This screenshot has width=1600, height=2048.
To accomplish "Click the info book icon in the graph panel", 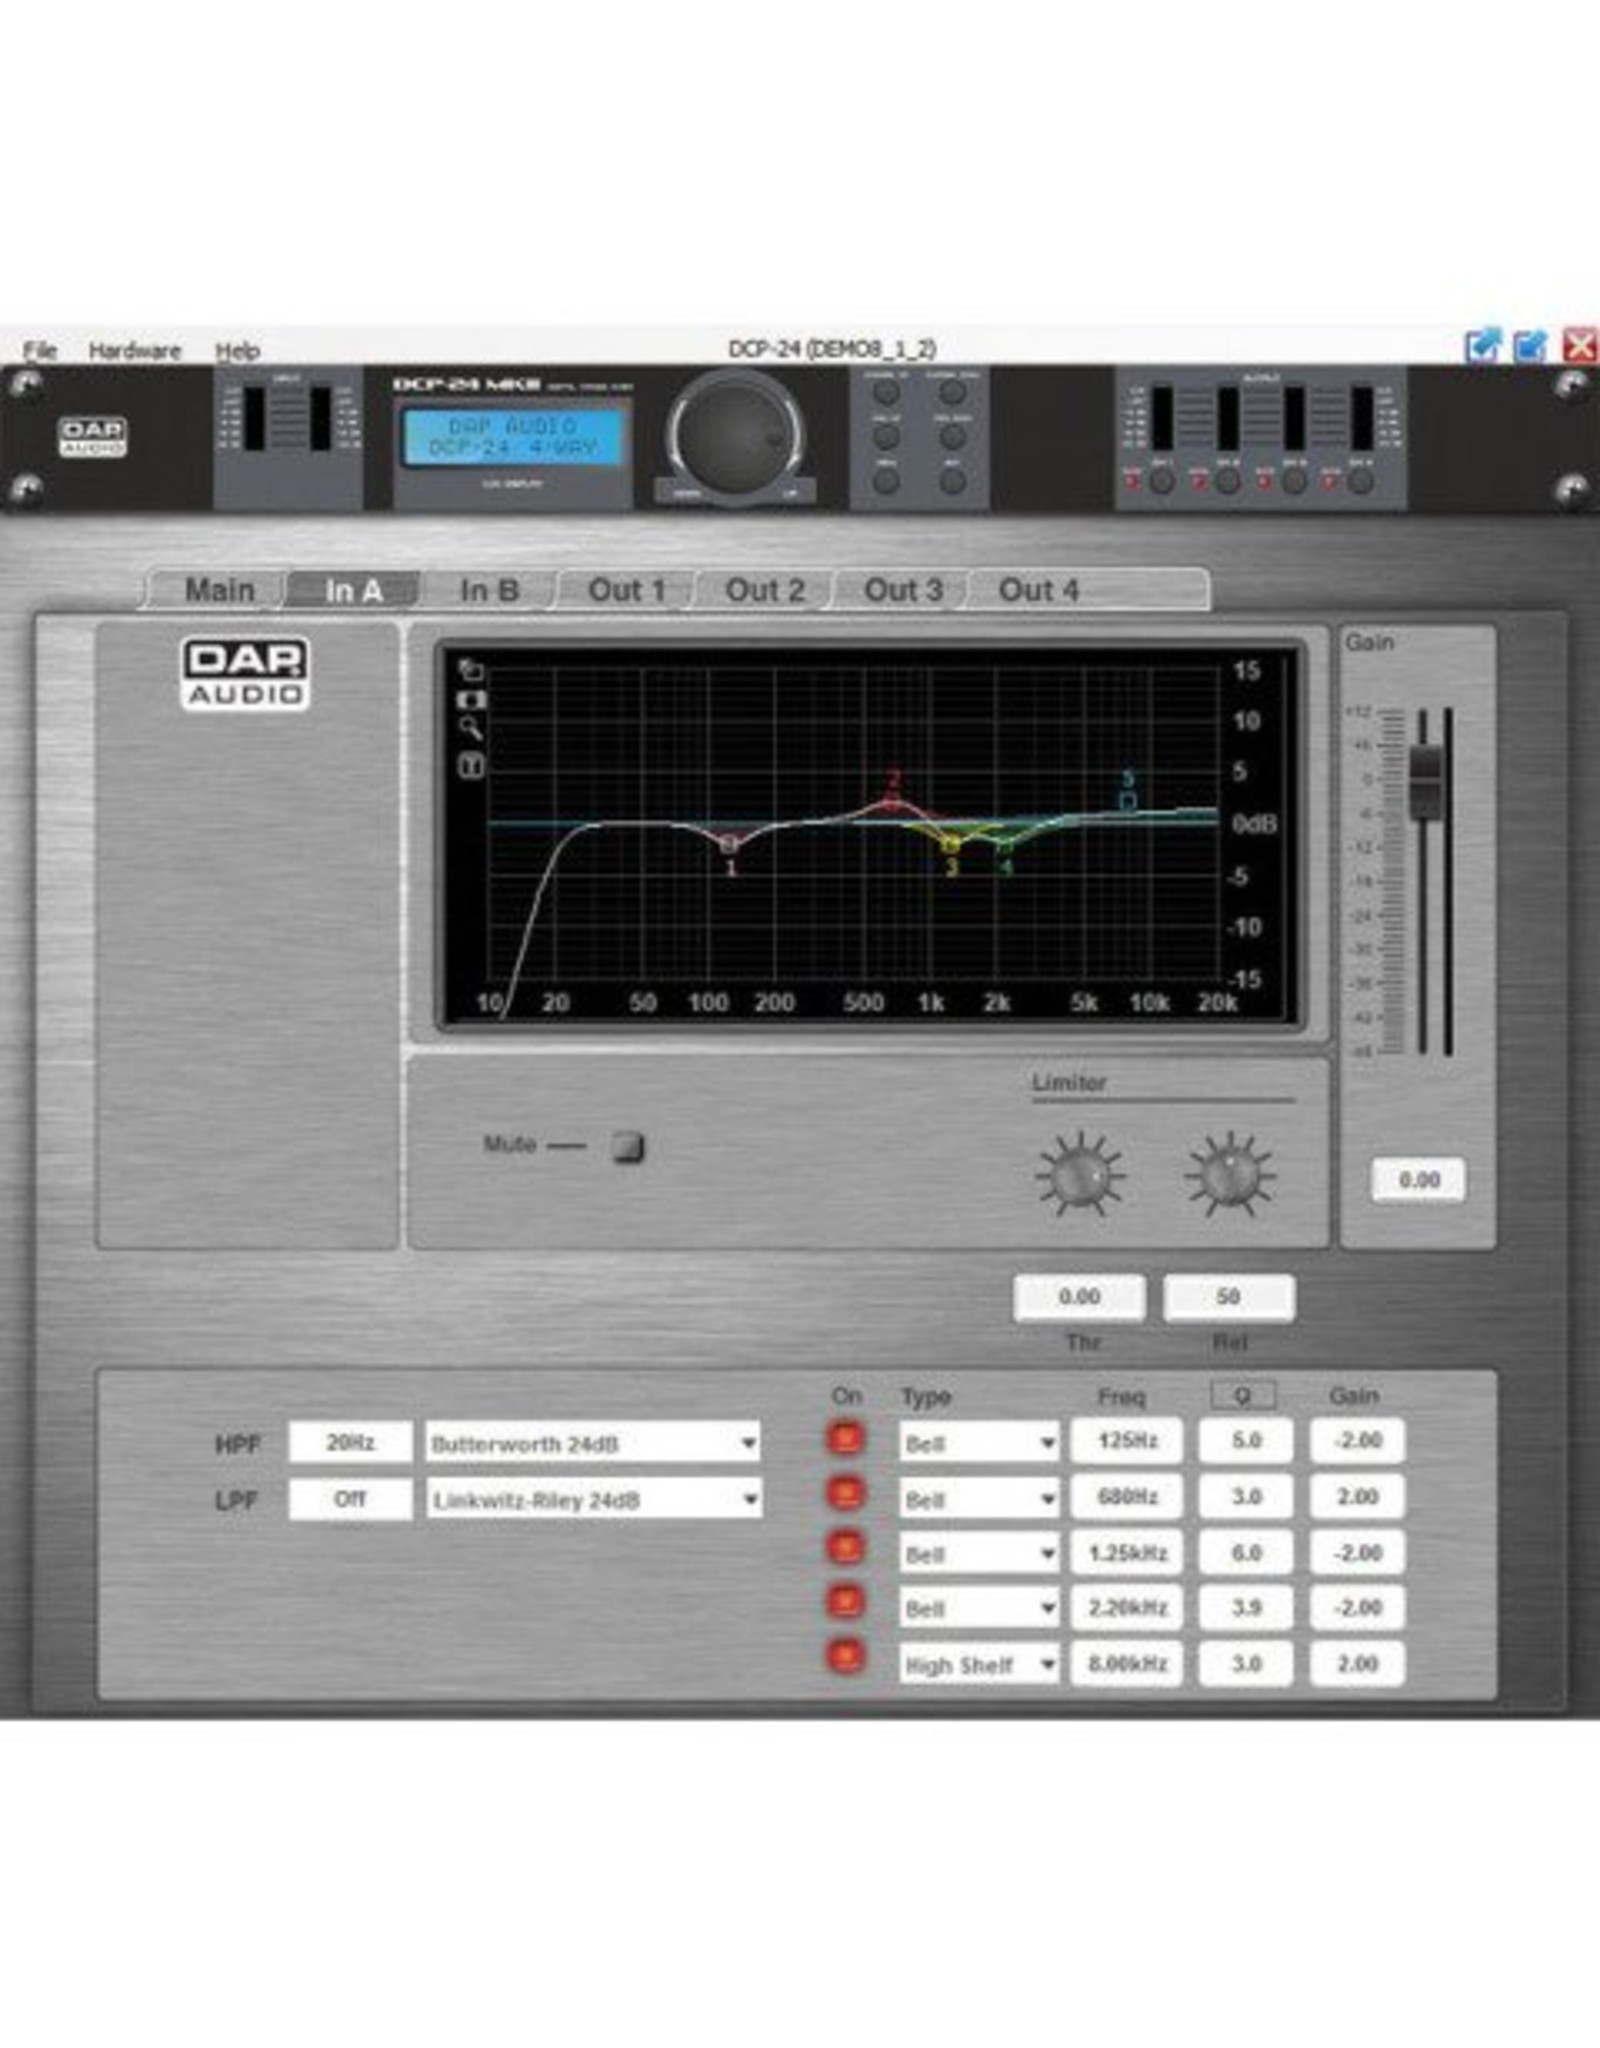I will (x=470, y=763).
